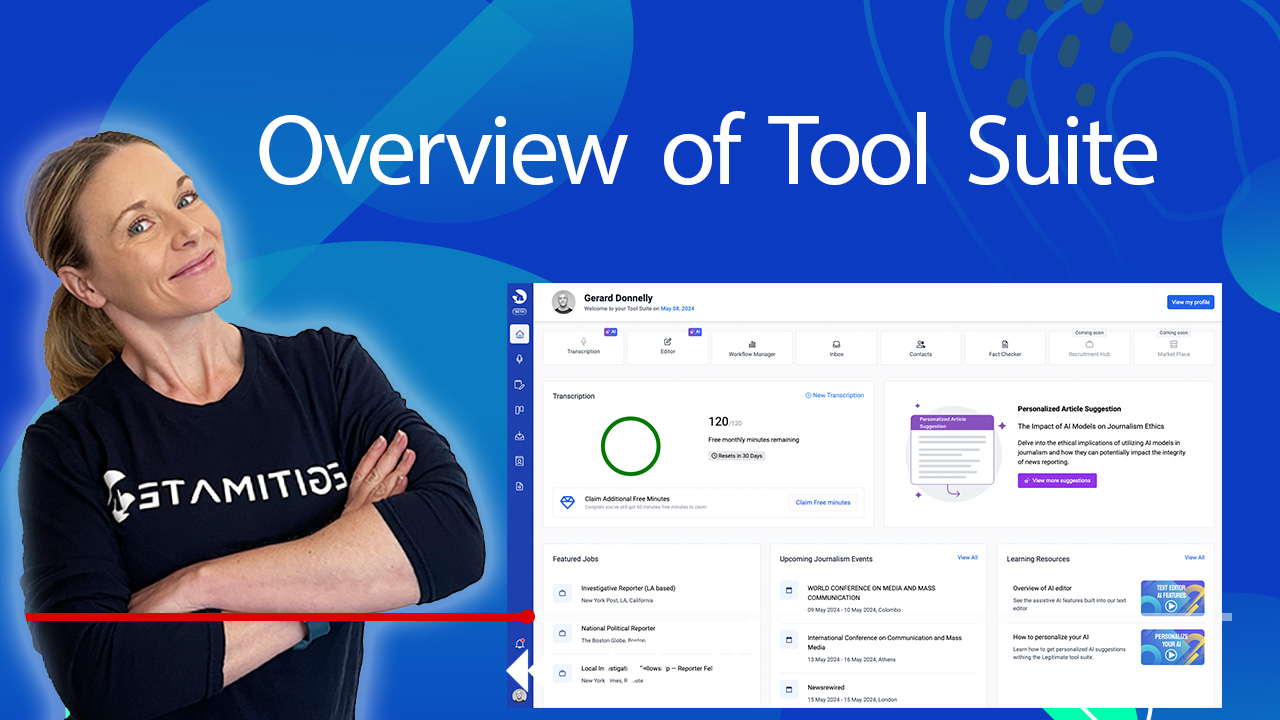Click the View my profile button
This screenshot has height=720, width=1280.
pyautogui.click(x=1190, y=302)
